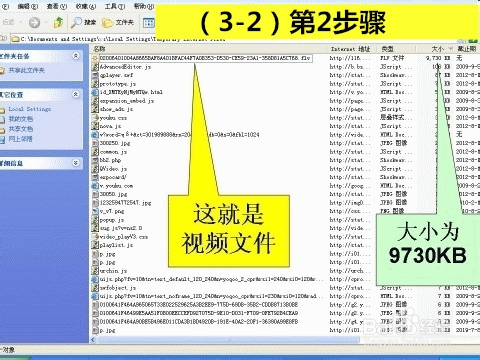Select the bb2.php file icon
The height and width of the screenshot is (360, 480).
pos(95,160)
